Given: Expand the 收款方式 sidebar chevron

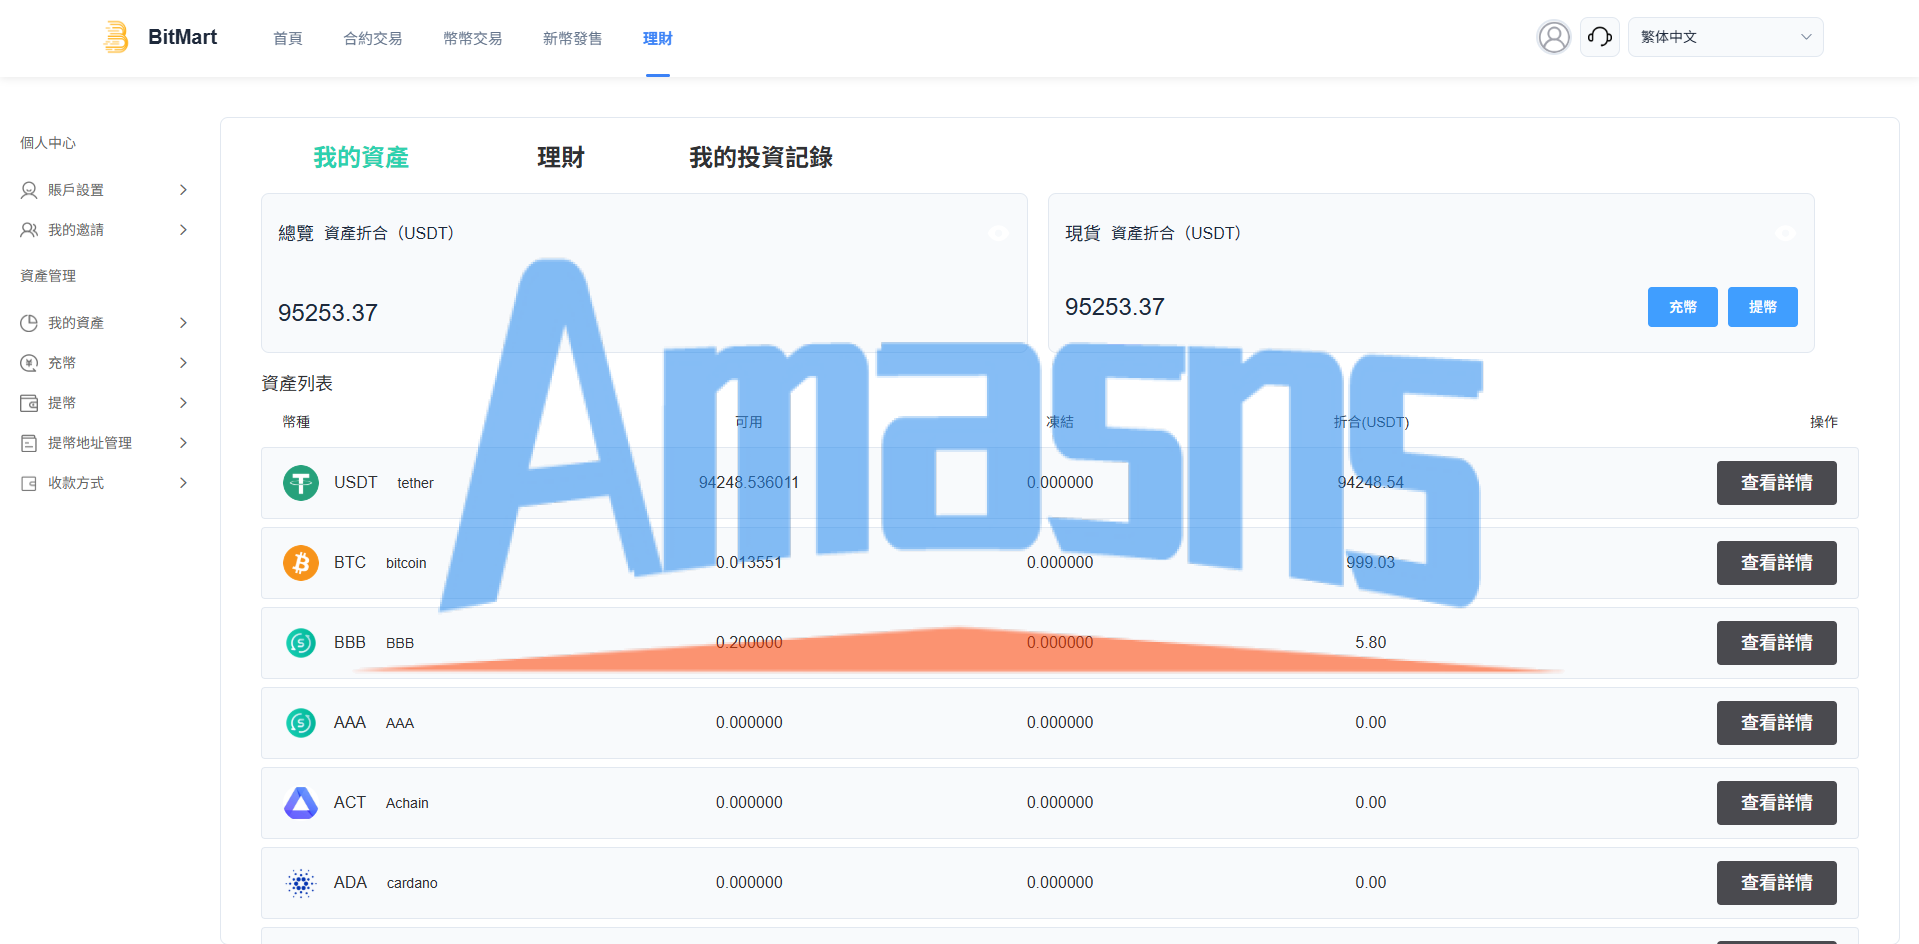Looking at the screenshot, I should pyautogui.click(x=183, y=483).
